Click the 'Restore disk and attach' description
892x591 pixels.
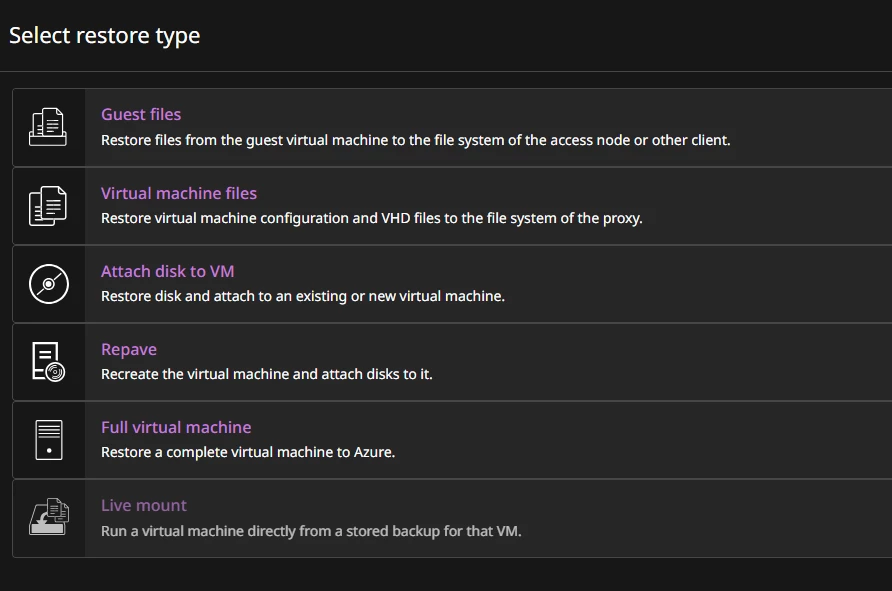pos(302,296)
